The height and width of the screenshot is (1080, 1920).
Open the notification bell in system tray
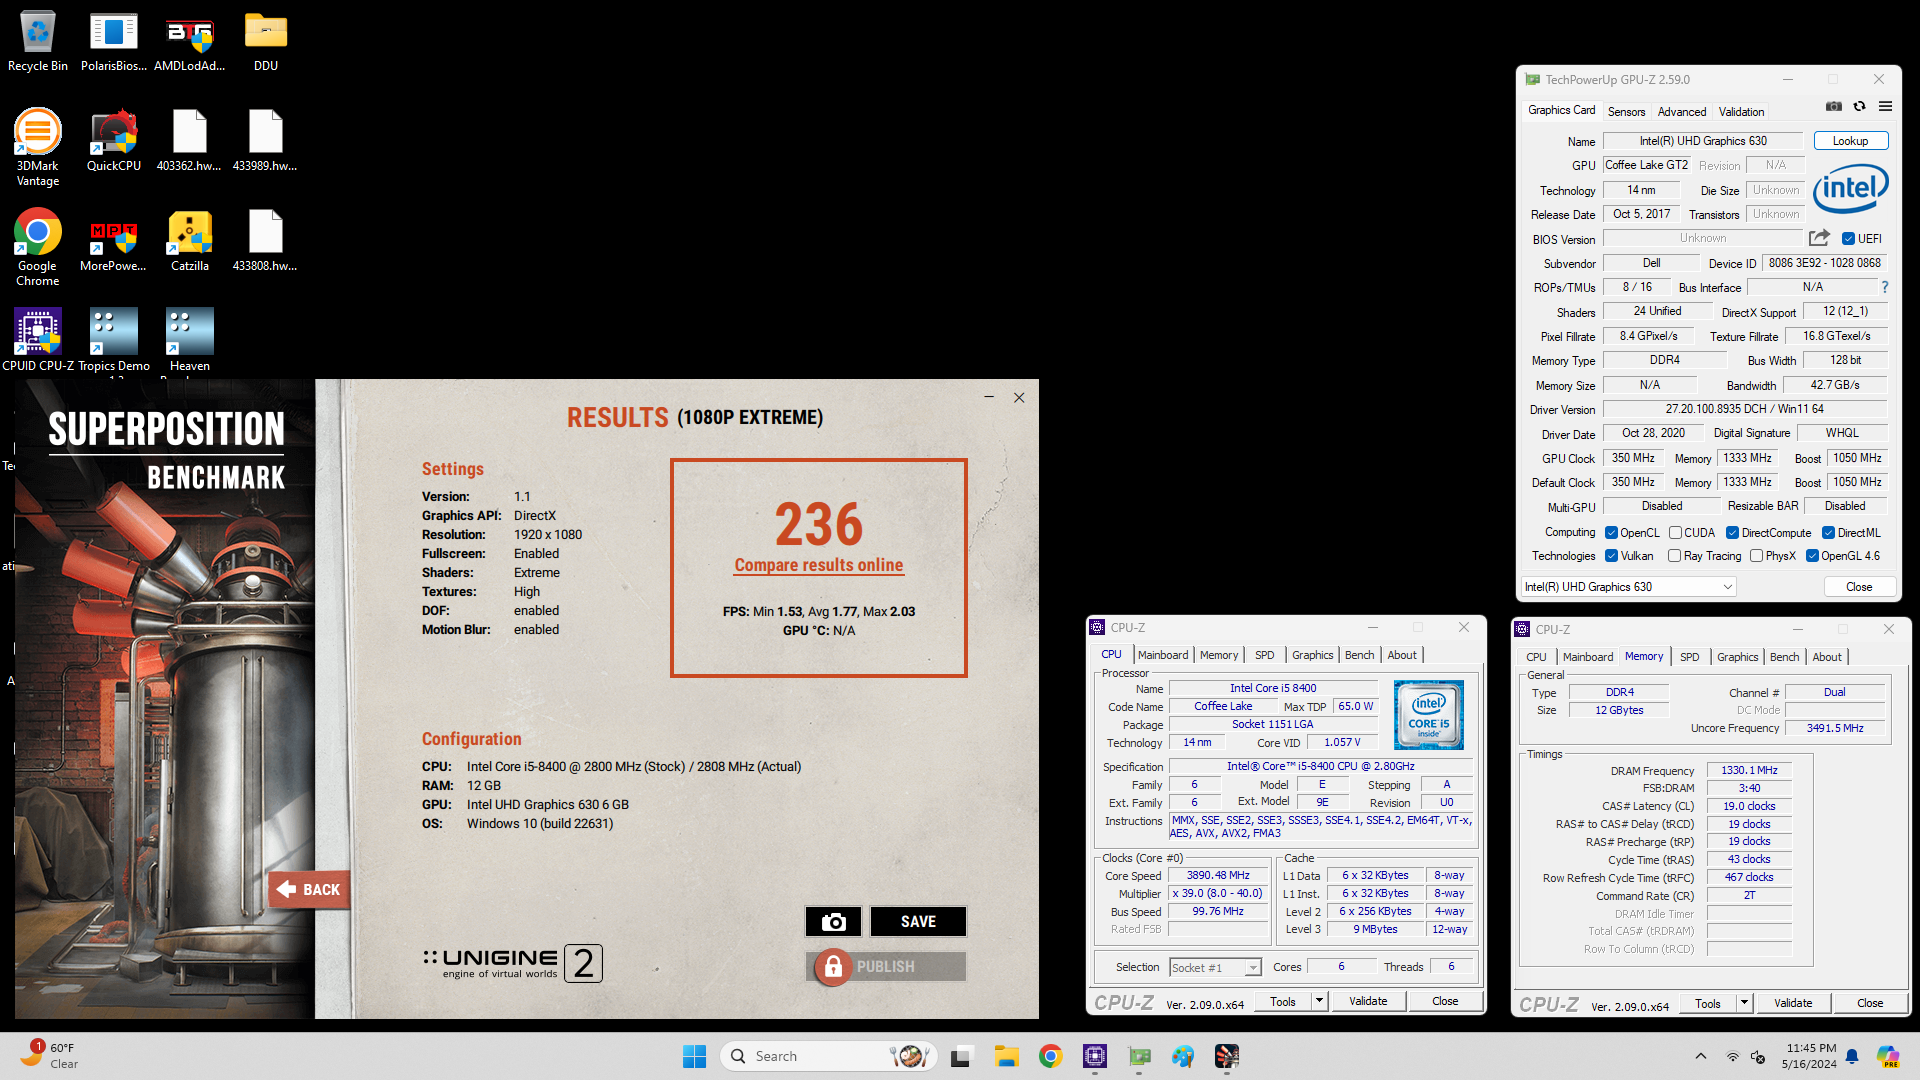click(x=1852, y=1056)
